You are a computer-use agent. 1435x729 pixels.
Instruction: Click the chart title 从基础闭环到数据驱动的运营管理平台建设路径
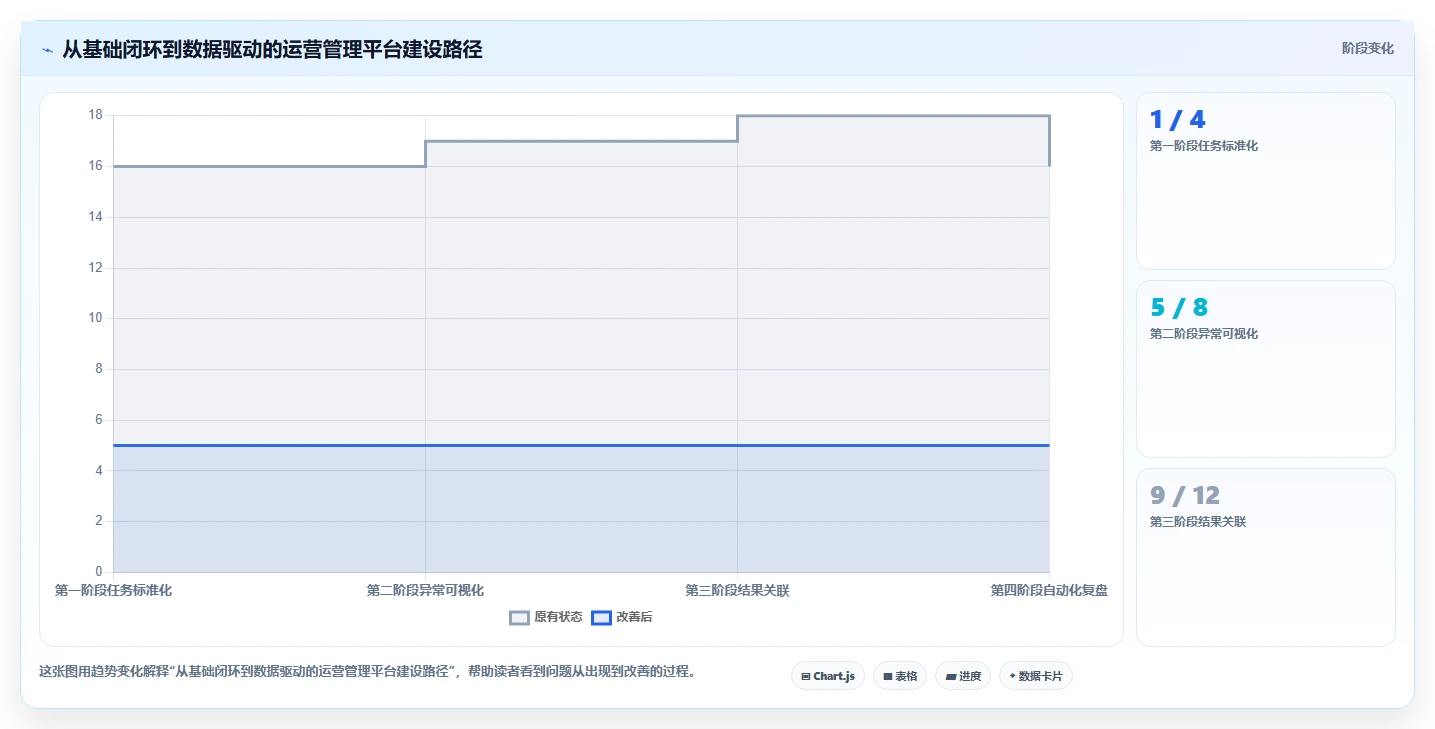(272, 50)
